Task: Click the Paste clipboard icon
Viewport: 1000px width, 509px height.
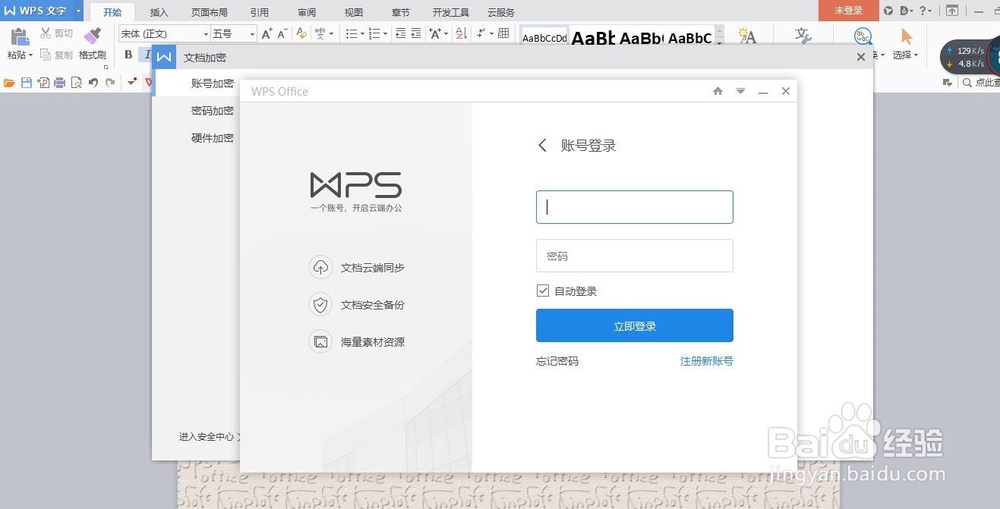Action: tap(19, 36)
